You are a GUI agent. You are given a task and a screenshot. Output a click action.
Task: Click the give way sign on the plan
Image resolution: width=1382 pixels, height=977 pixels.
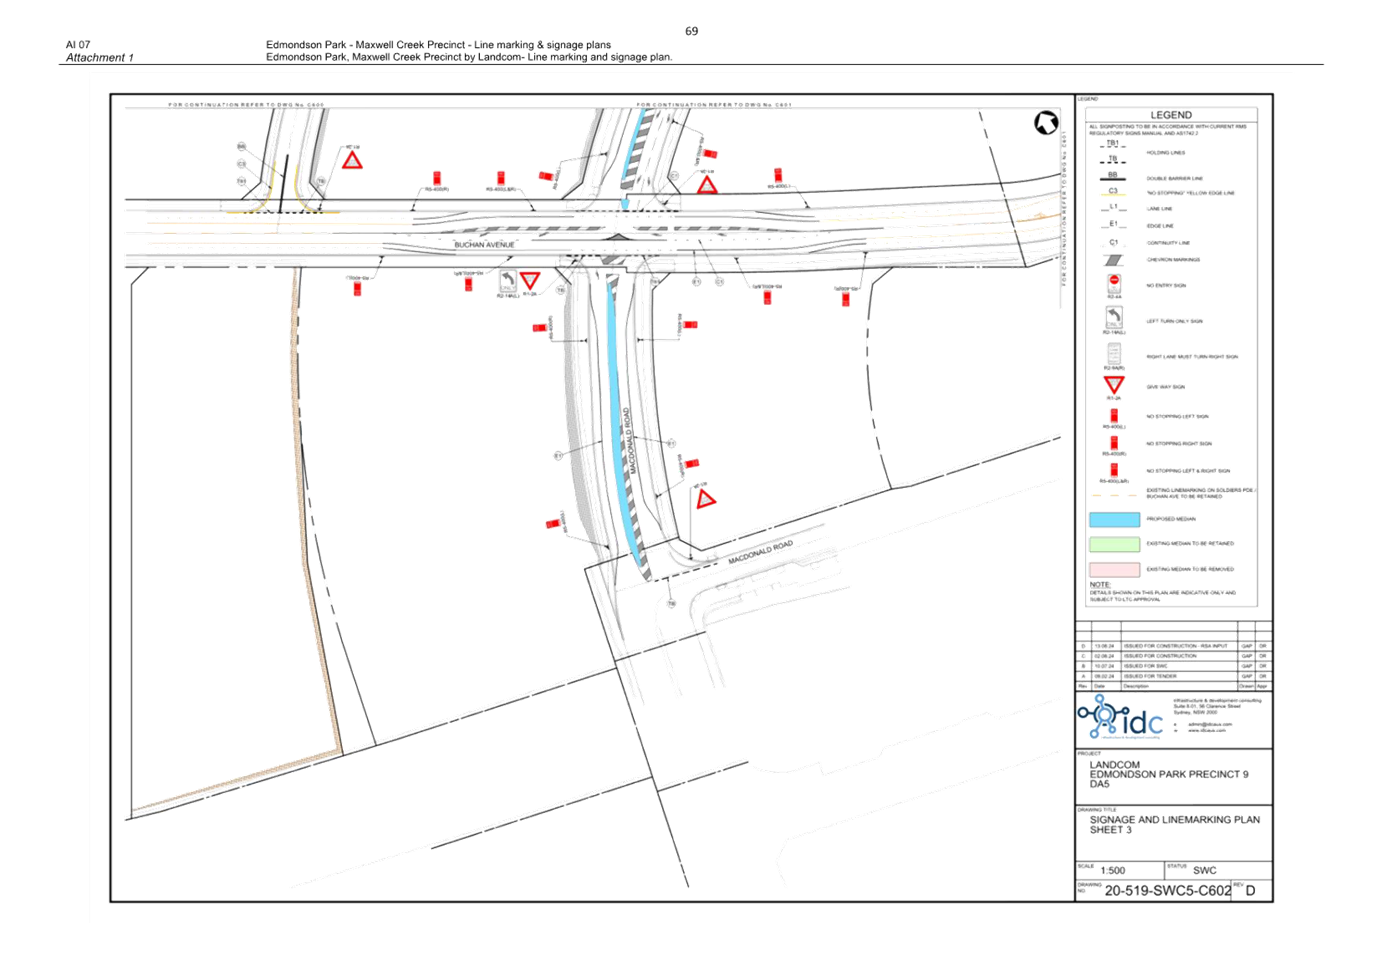click(530, 280)
